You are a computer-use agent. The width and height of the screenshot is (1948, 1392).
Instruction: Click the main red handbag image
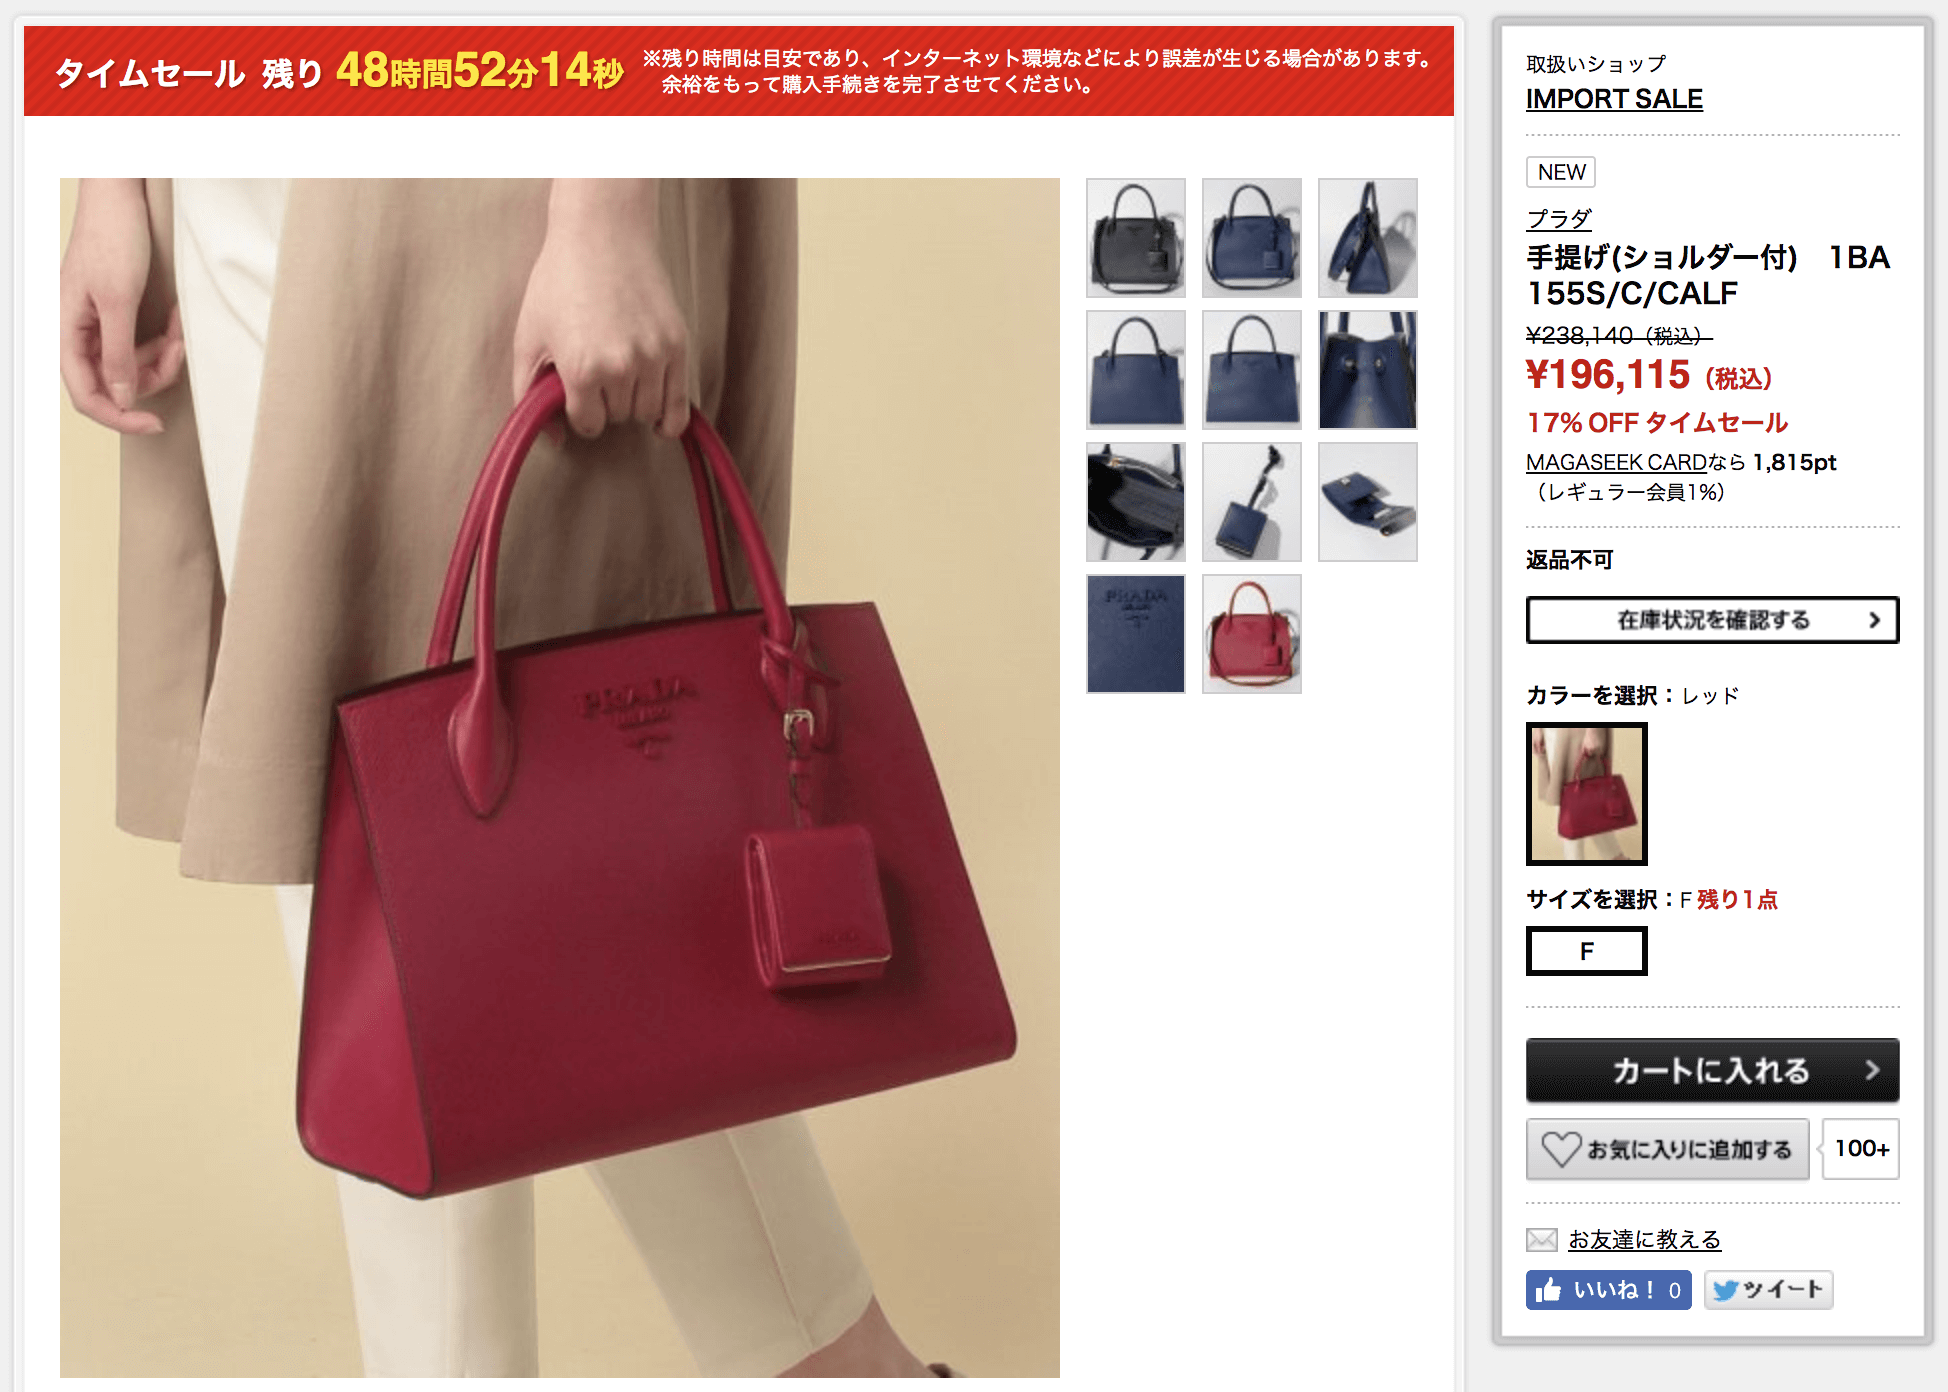click(560, 778)
